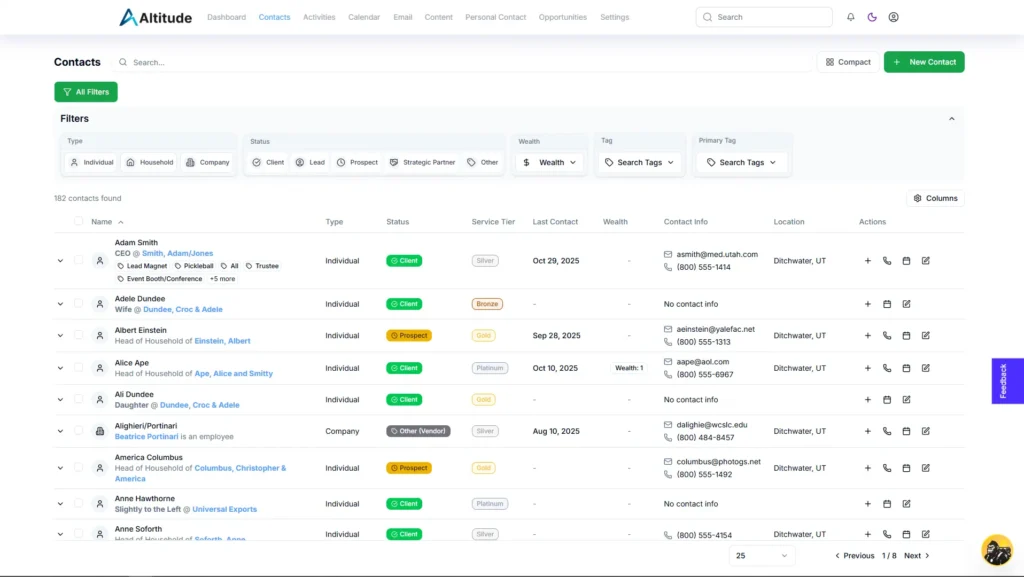
Task: Click the phone icon for Adam Smith
Action: click(887, 261)
